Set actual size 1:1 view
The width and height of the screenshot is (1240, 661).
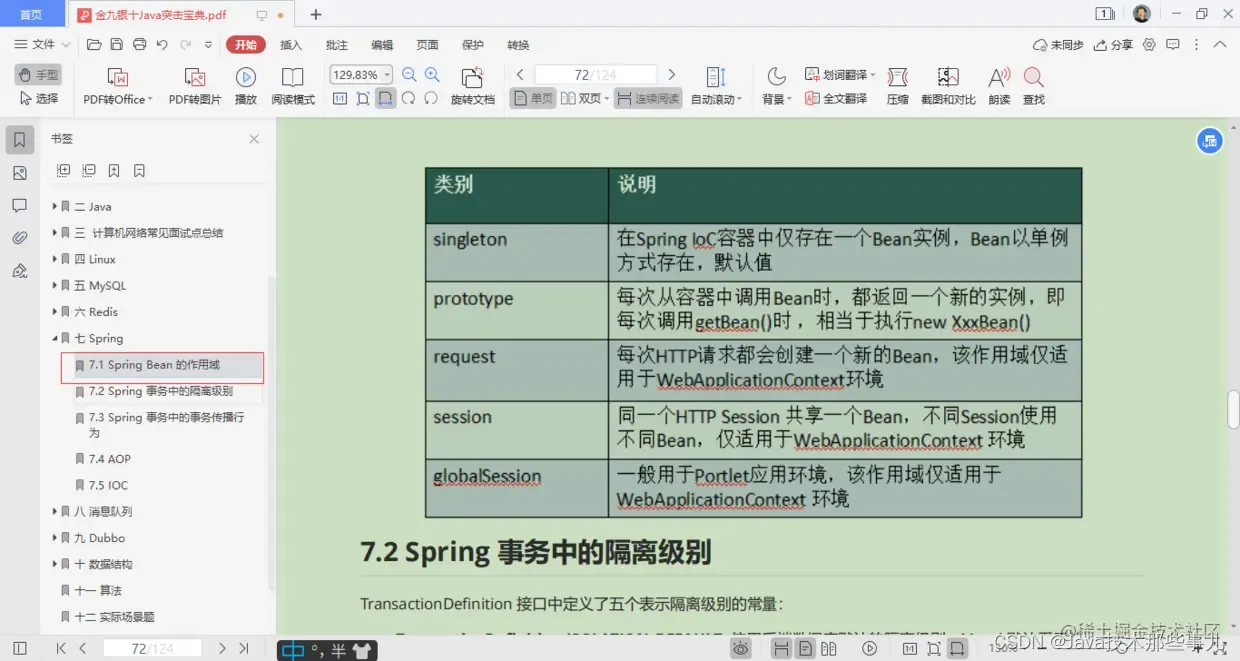click(340, 99)
